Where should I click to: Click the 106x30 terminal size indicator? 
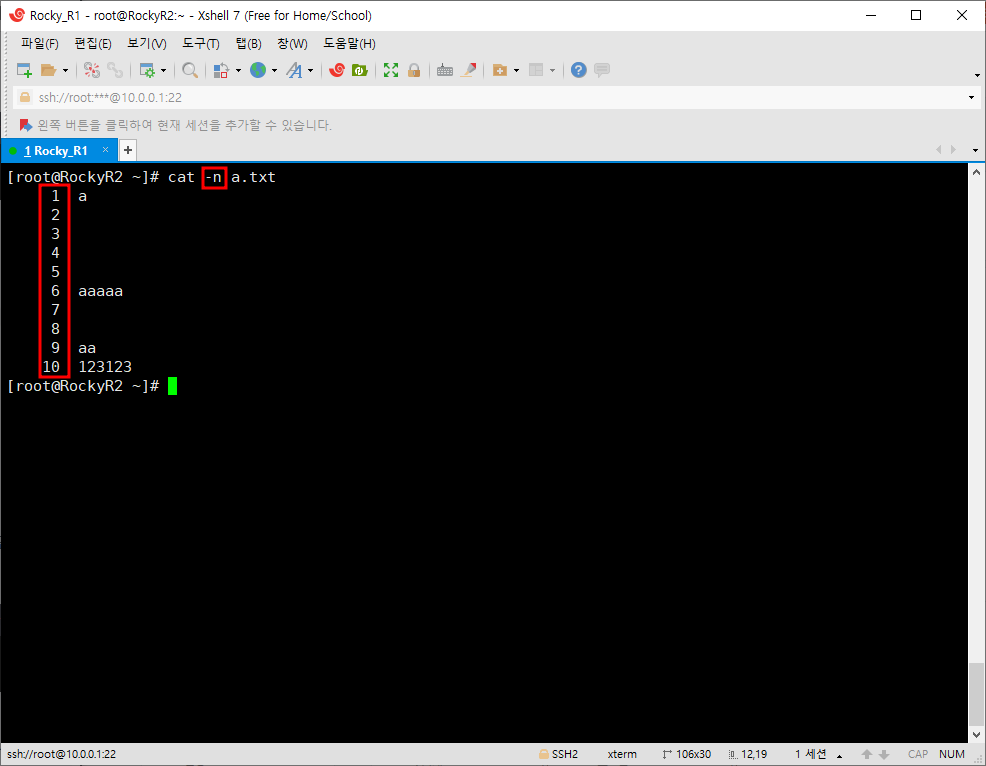tap(687, 754)
